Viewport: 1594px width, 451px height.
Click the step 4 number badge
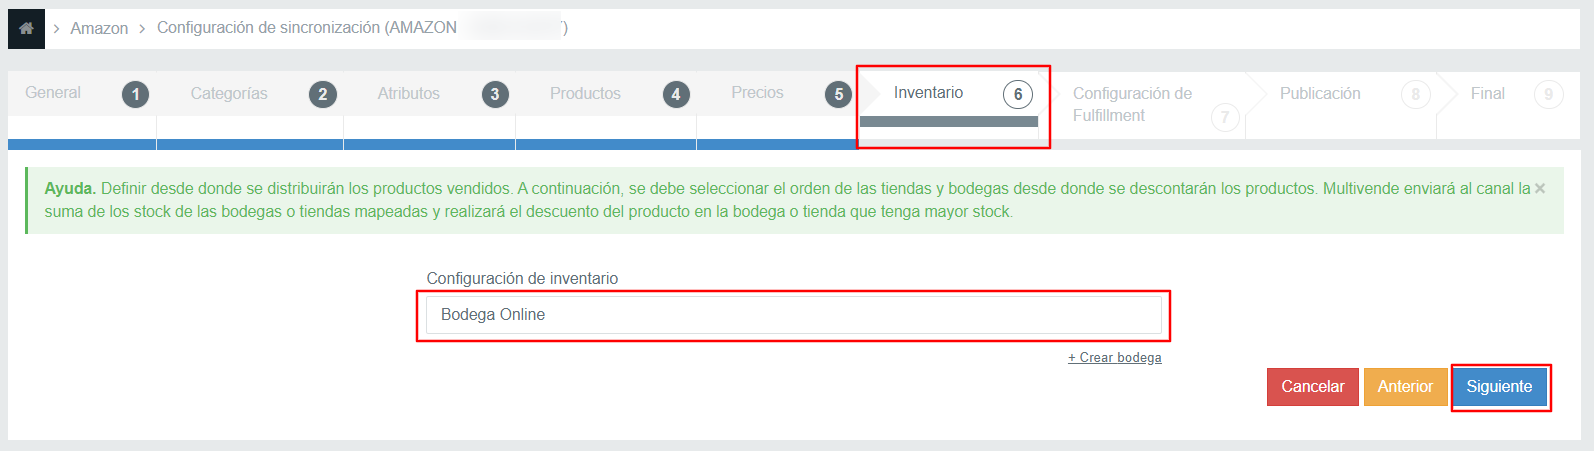coord(676,95)
